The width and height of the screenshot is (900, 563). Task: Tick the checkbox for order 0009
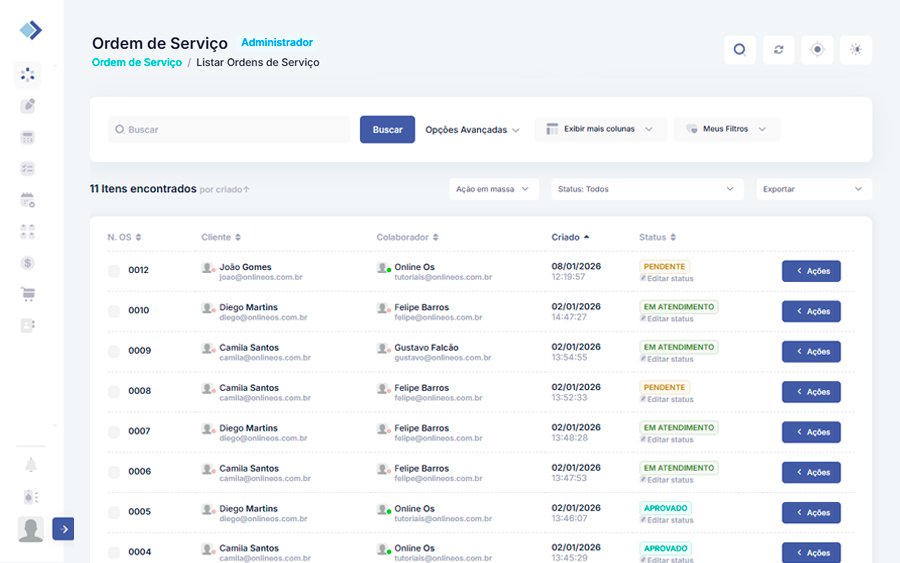(114, 351)
